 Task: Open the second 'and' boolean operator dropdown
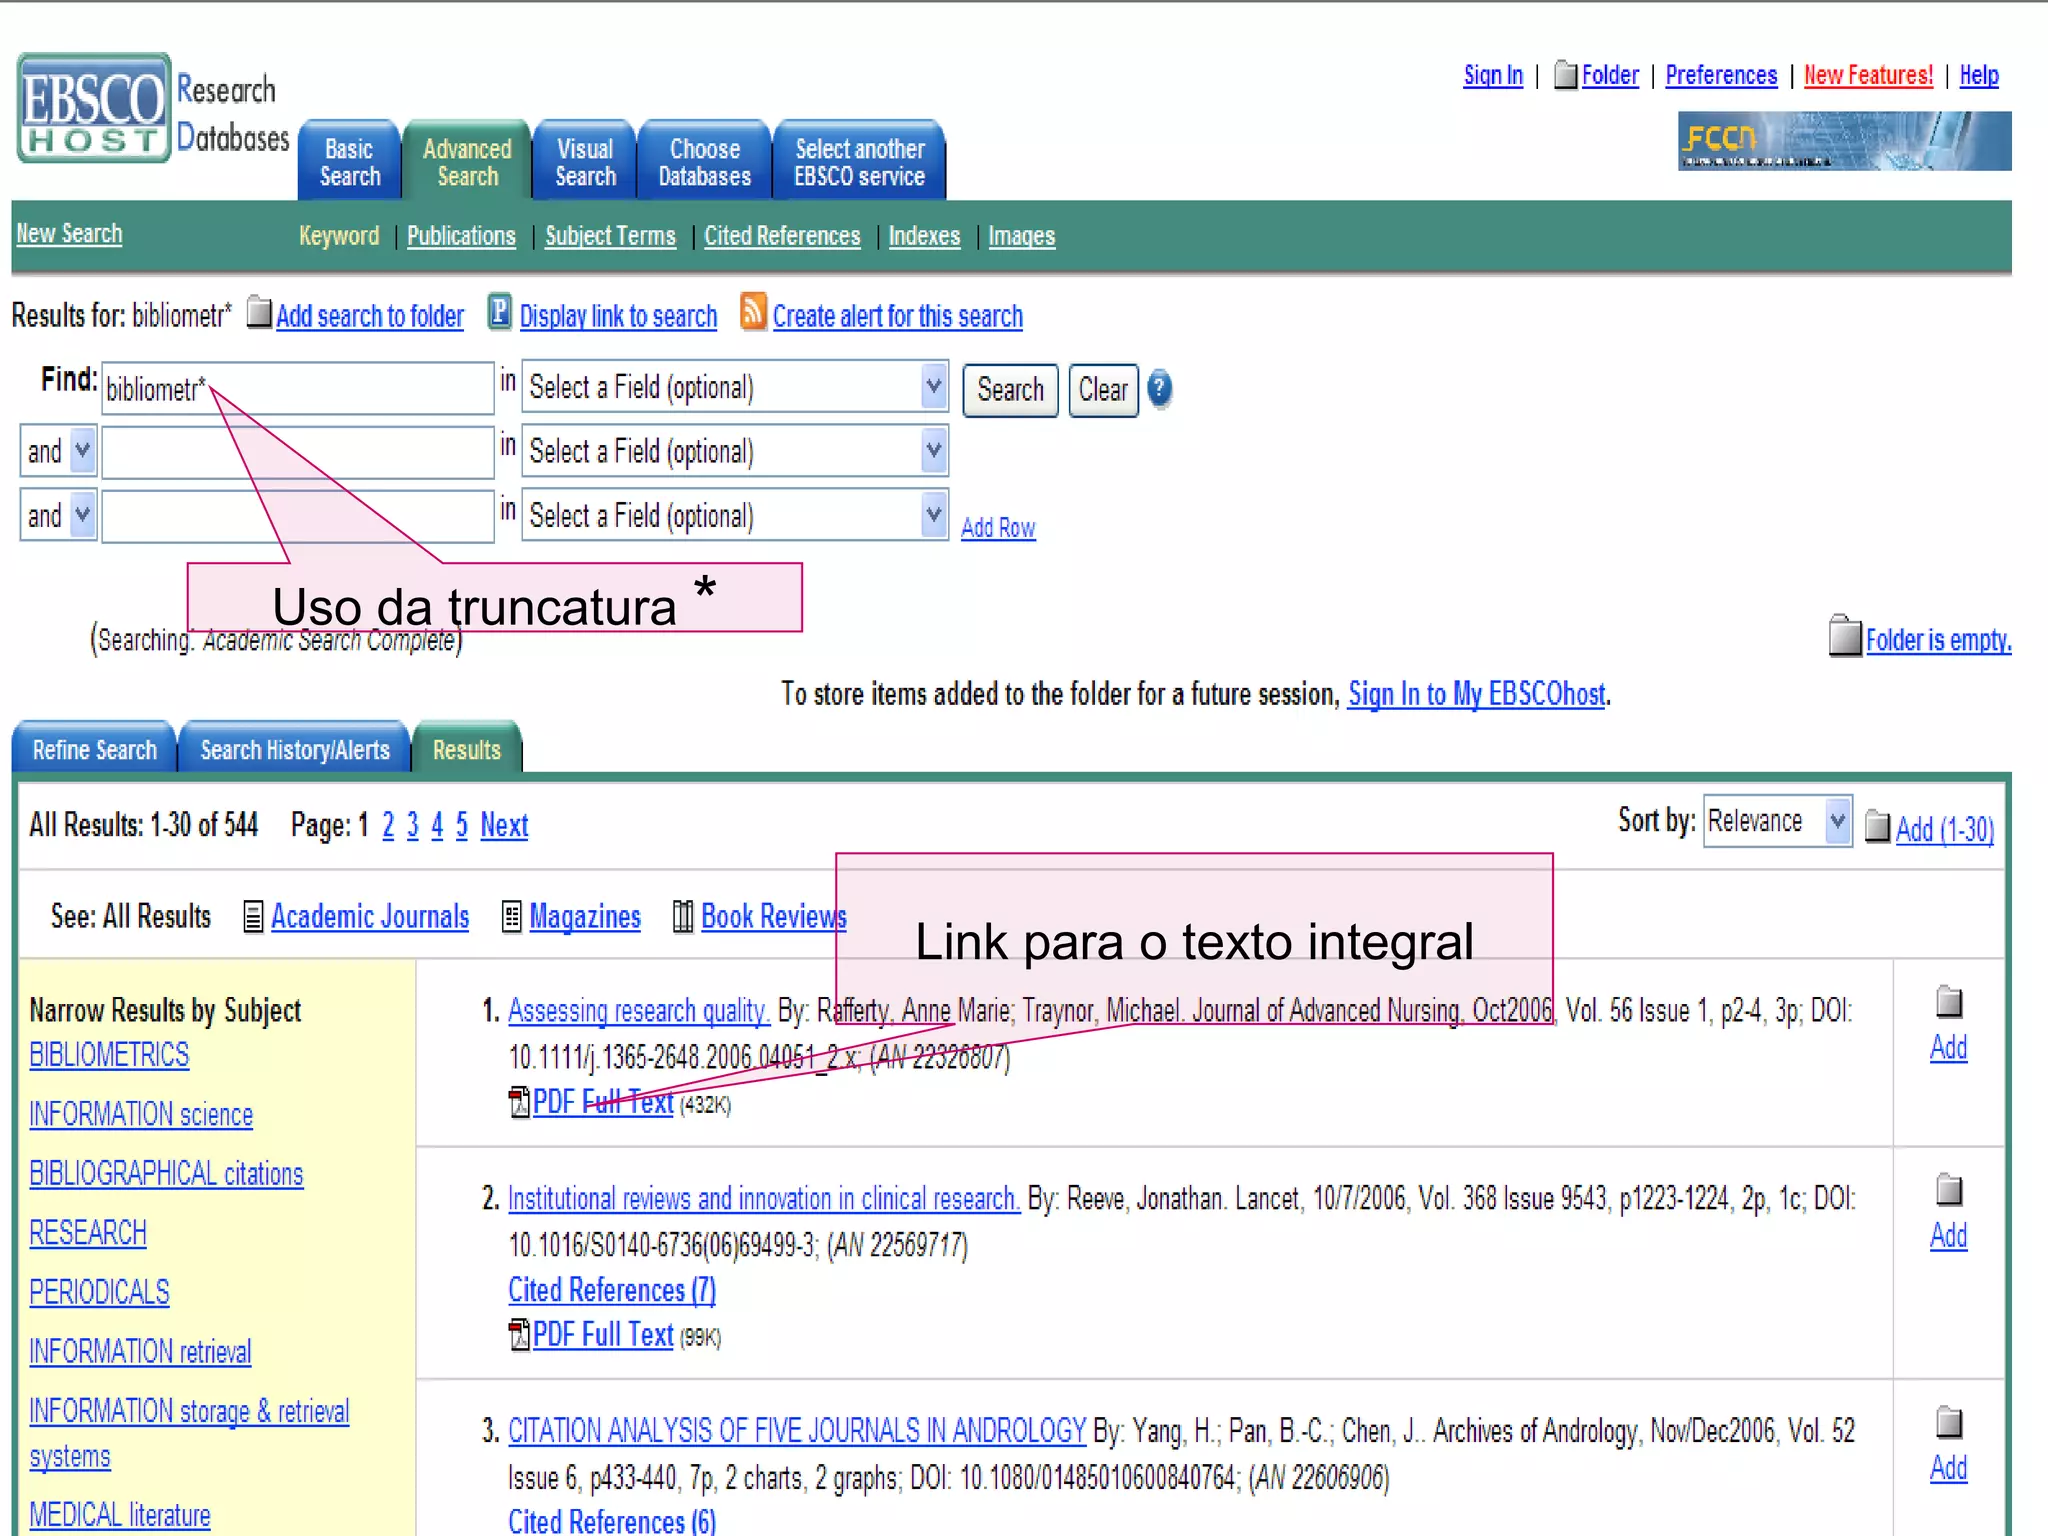point(58,515)
